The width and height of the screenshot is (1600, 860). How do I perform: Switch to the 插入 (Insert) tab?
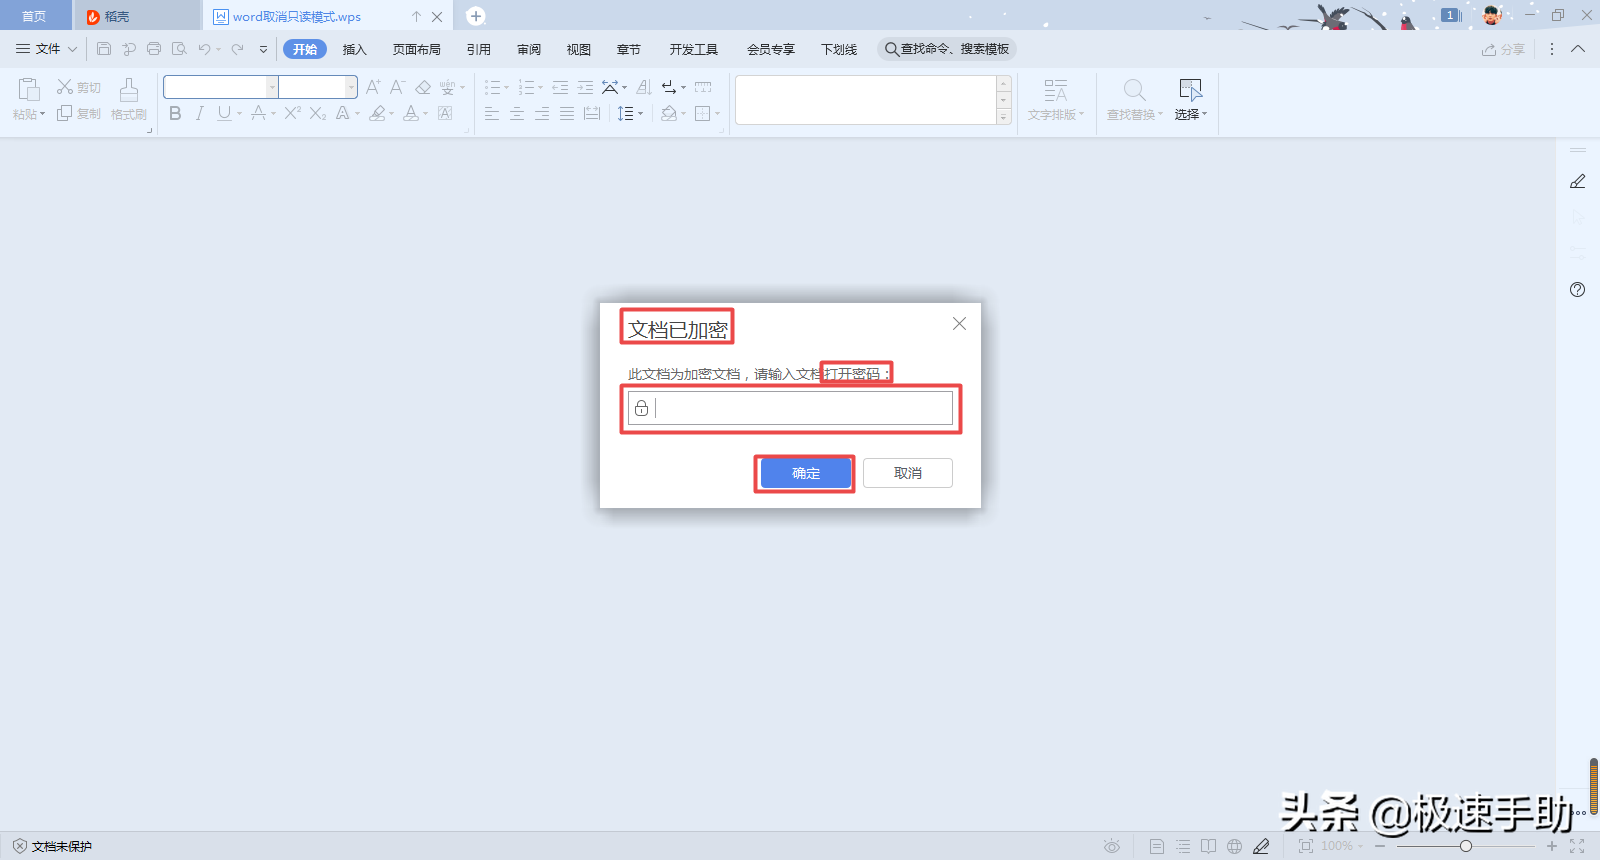(x=355, y=49)
